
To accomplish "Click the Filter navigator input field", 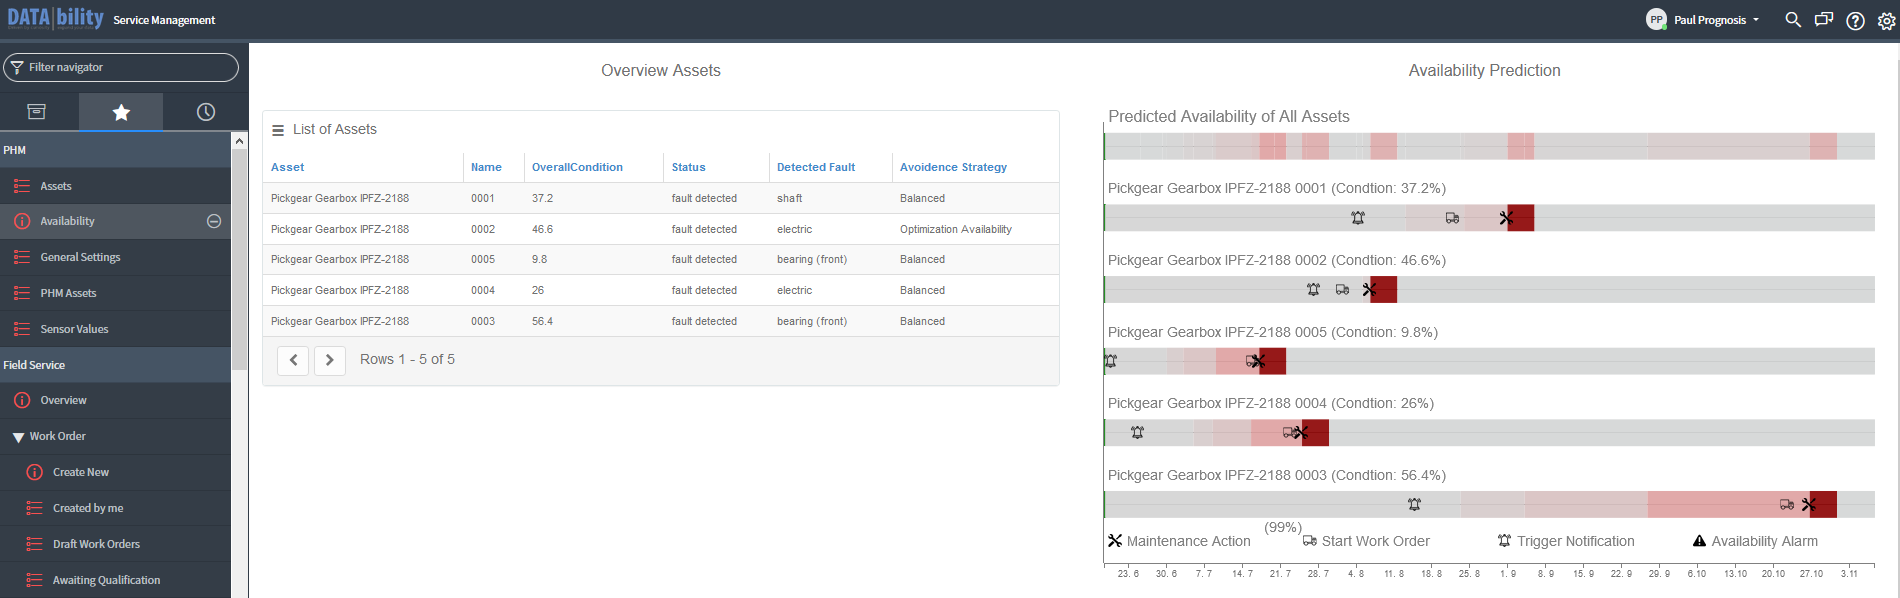I will pyautogui.click(x=121, y=67).
